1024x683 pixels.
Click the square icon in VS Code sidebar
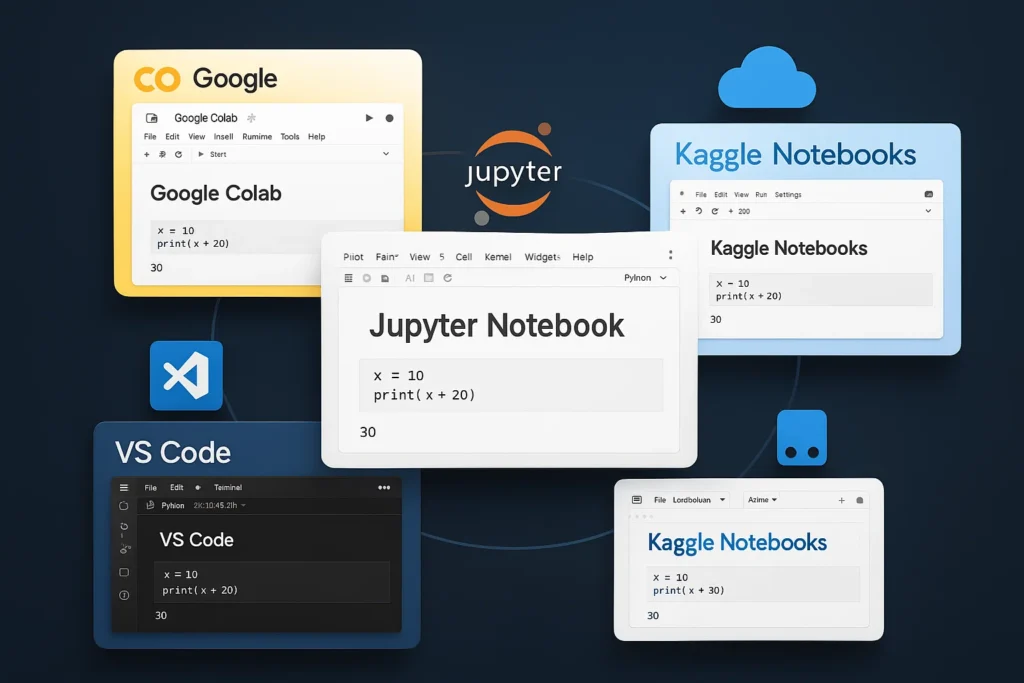click(x=124, y=573)
